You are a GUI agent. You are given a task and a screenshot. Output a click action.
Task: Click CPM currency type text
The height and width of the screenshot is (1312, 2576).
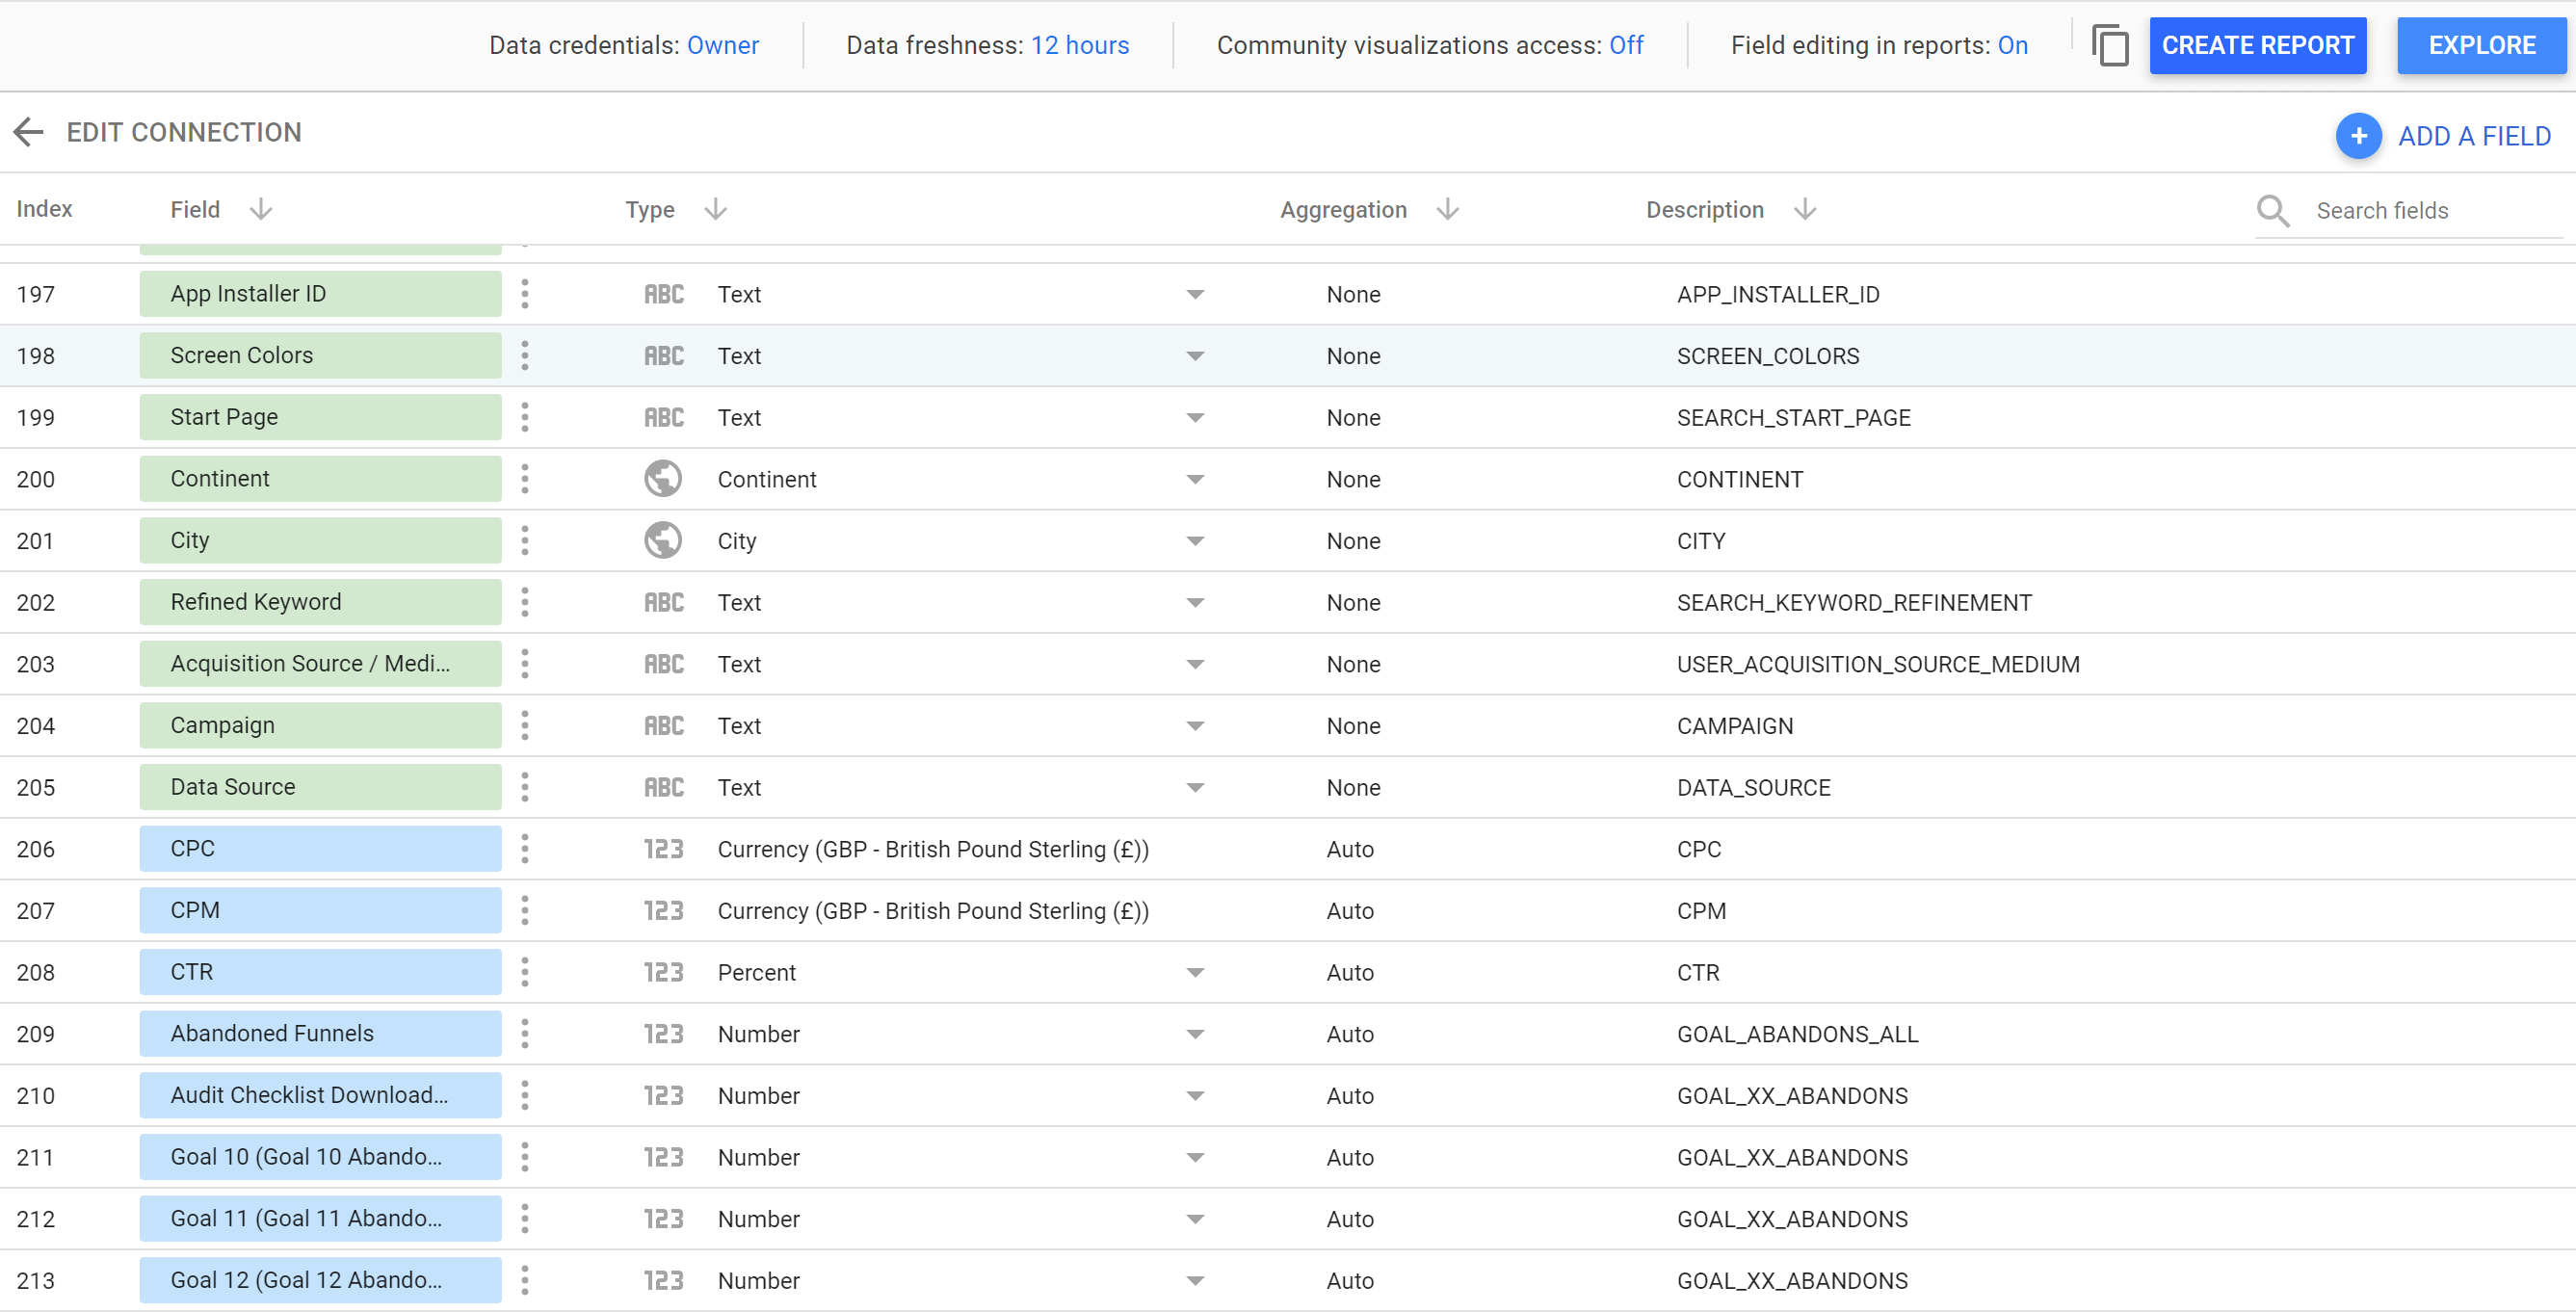933,911
